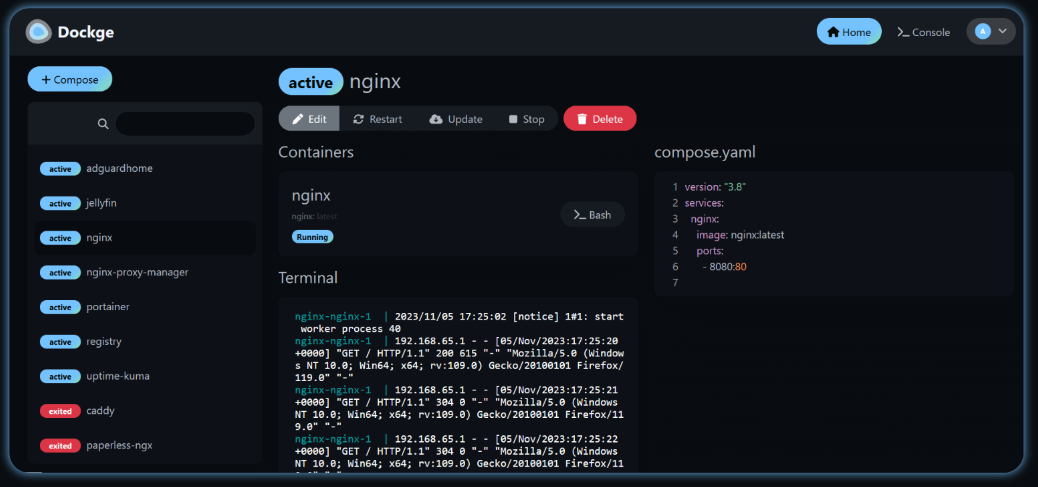Open Bash shell for nginx container
1038x487 pixels.
pyautogui.click(x=592, y=214)
